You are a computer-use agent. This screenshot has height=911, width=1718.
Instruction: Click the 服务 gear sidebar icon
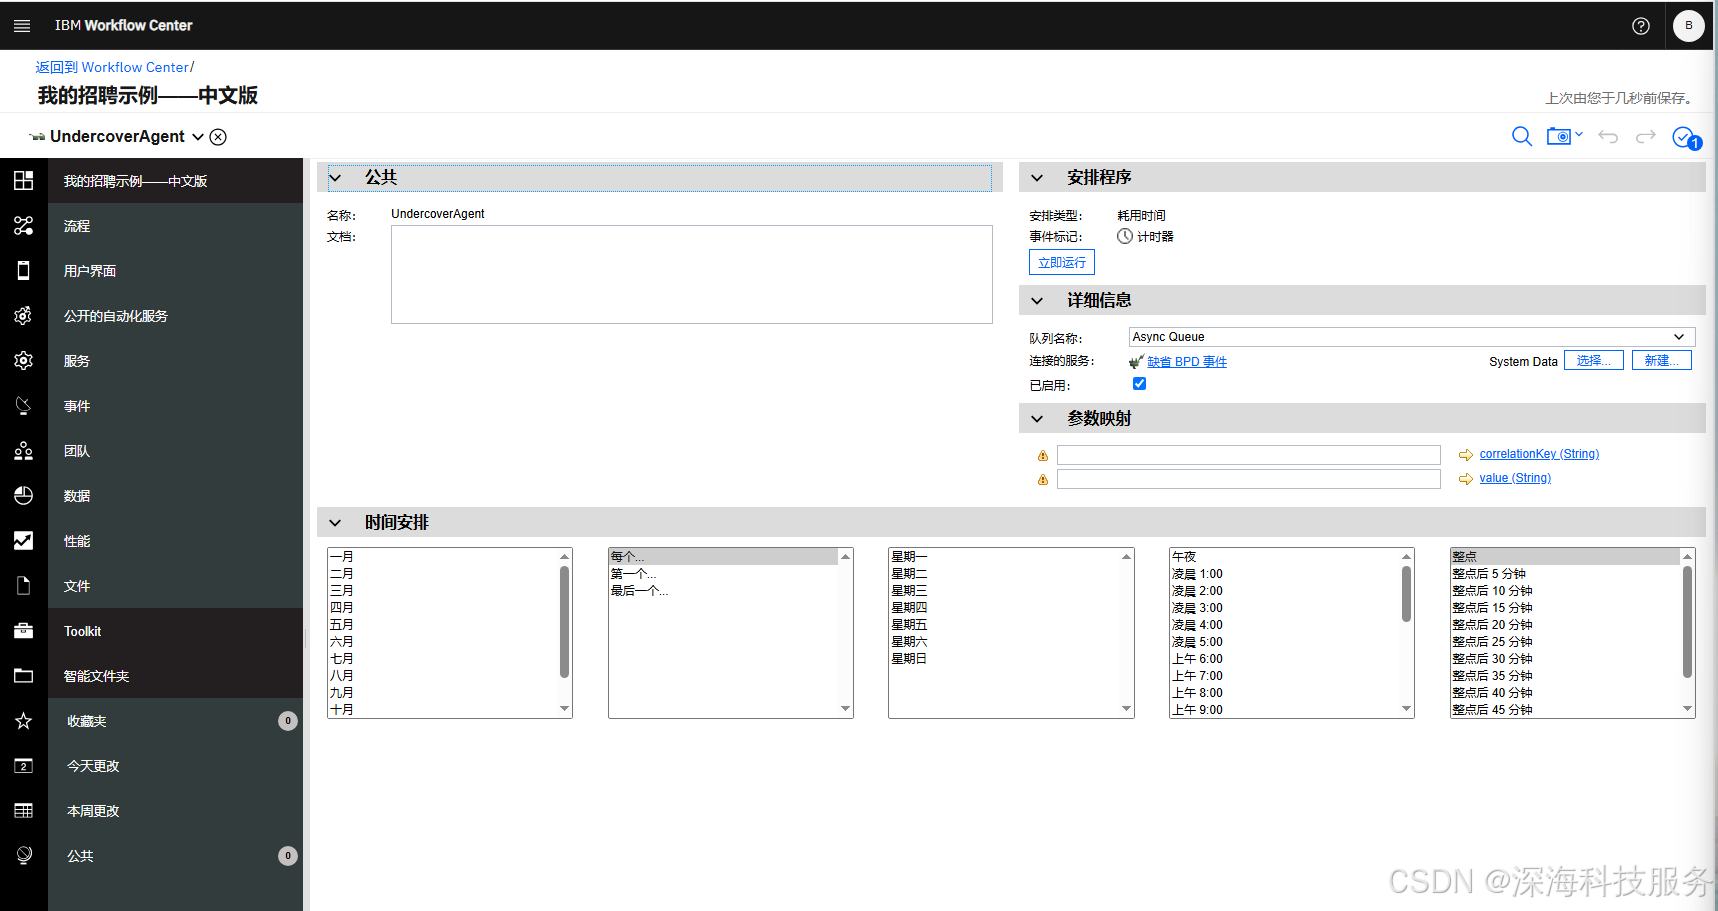24,361
